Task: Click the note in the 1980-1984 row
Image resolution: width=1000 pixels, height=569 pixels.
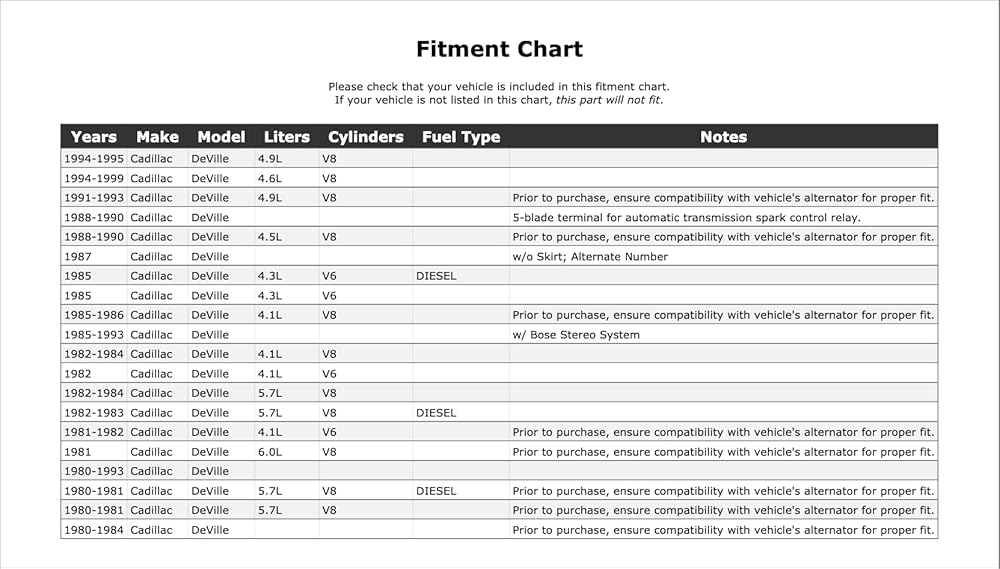Action: 723,530
